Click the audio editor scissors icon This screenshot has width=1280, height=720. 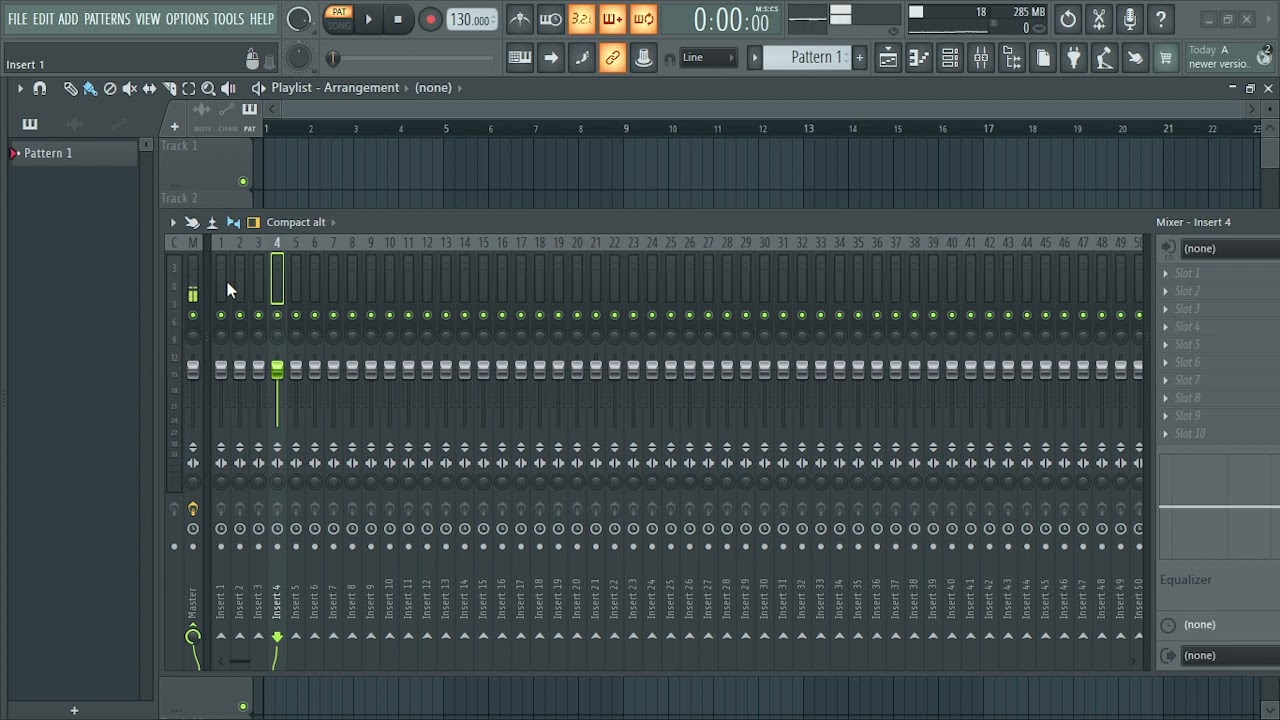coord(1099,19)
